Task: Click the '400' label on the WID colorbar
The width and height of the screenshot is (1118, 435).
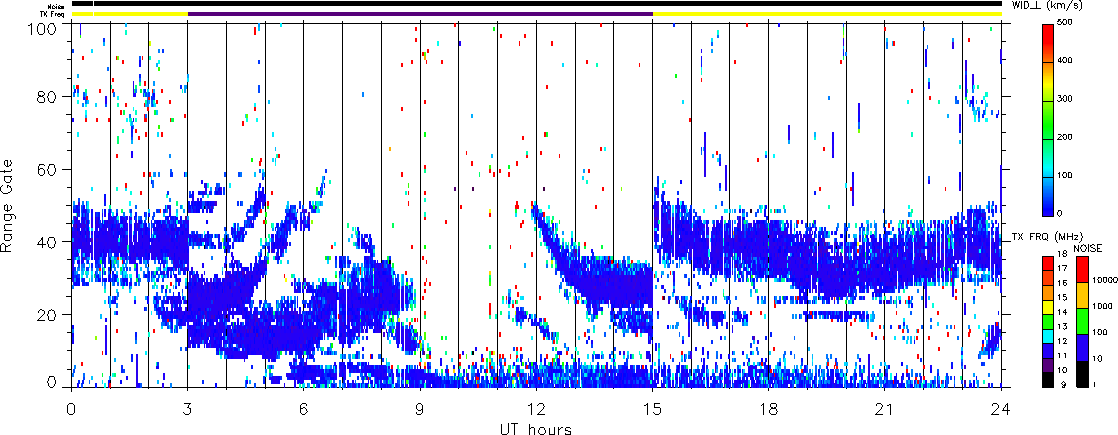Action: pyautogui.click(x=1067, y=63)
